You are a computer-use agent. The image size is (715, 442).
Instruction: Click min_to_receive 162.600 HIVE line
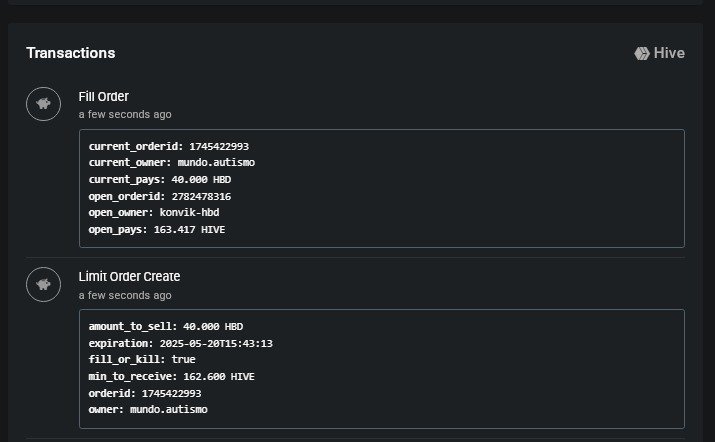tap(171, 377)
